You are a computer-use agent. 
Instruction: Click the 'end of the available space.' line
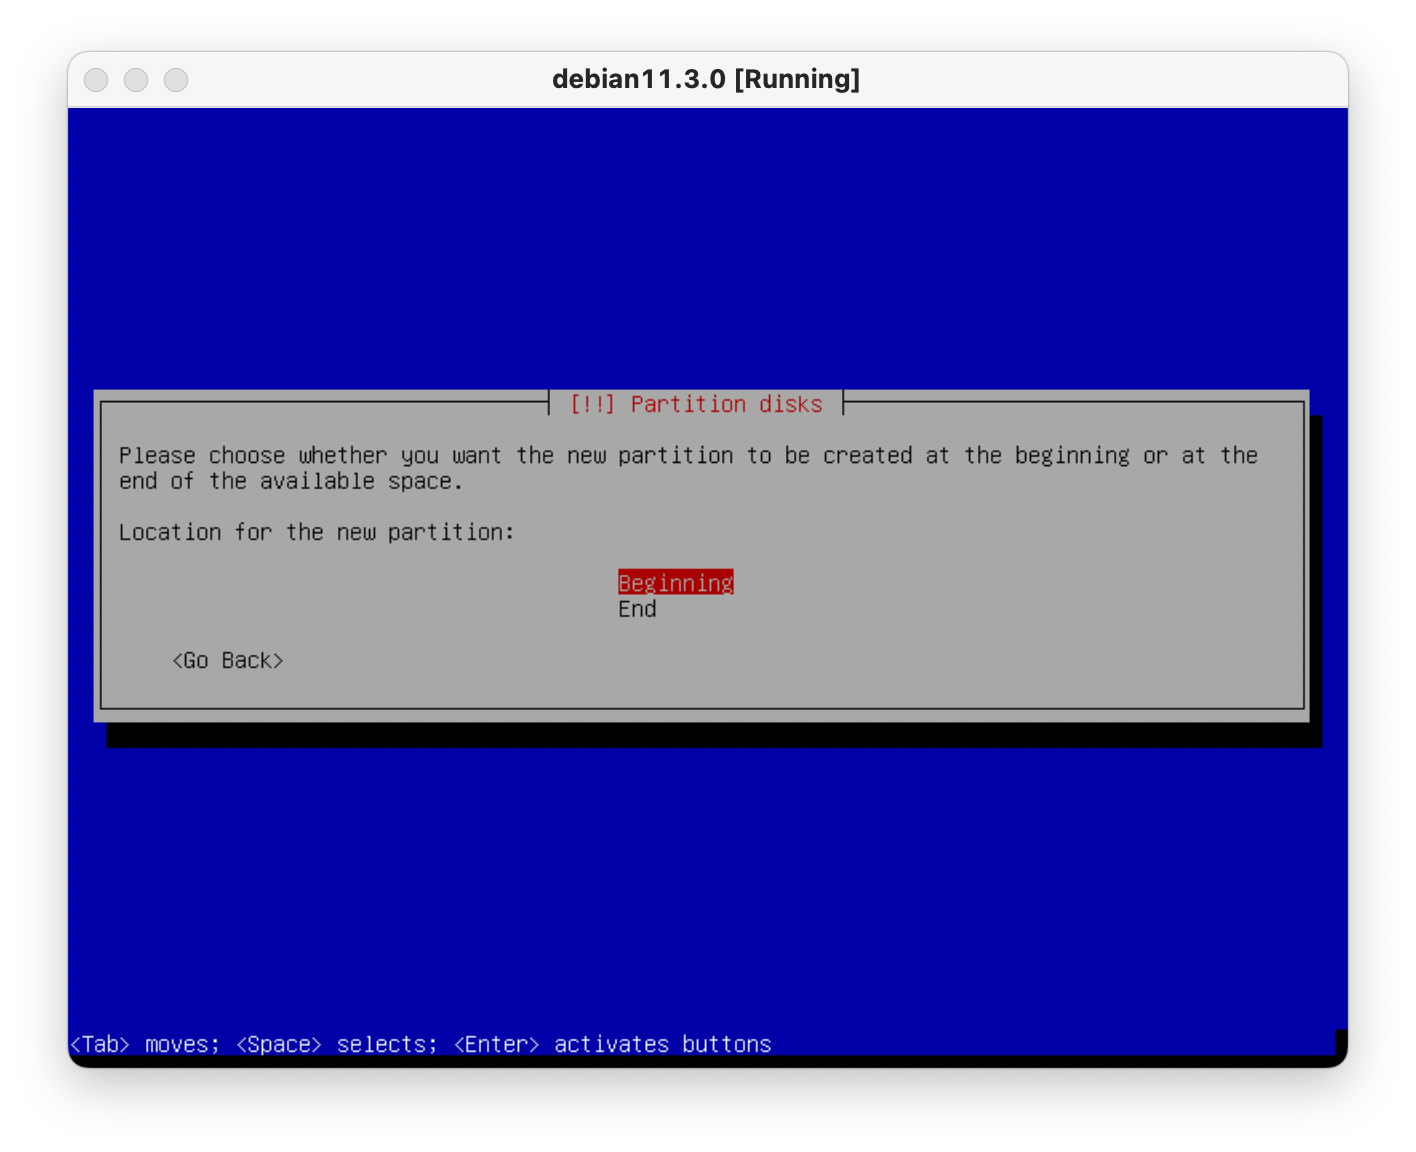[x=291, y=482]
